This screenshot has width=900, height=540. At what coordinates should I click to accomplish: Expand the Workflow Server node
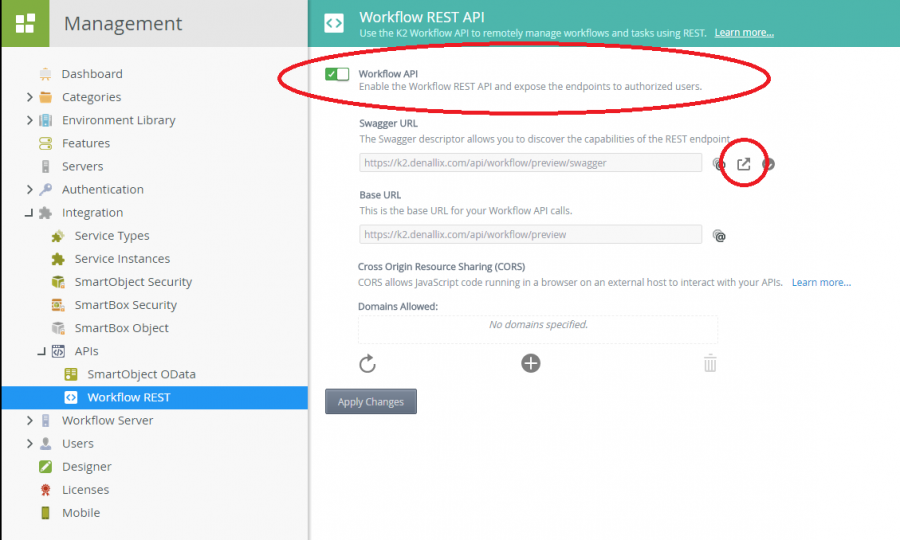(29, 421)
